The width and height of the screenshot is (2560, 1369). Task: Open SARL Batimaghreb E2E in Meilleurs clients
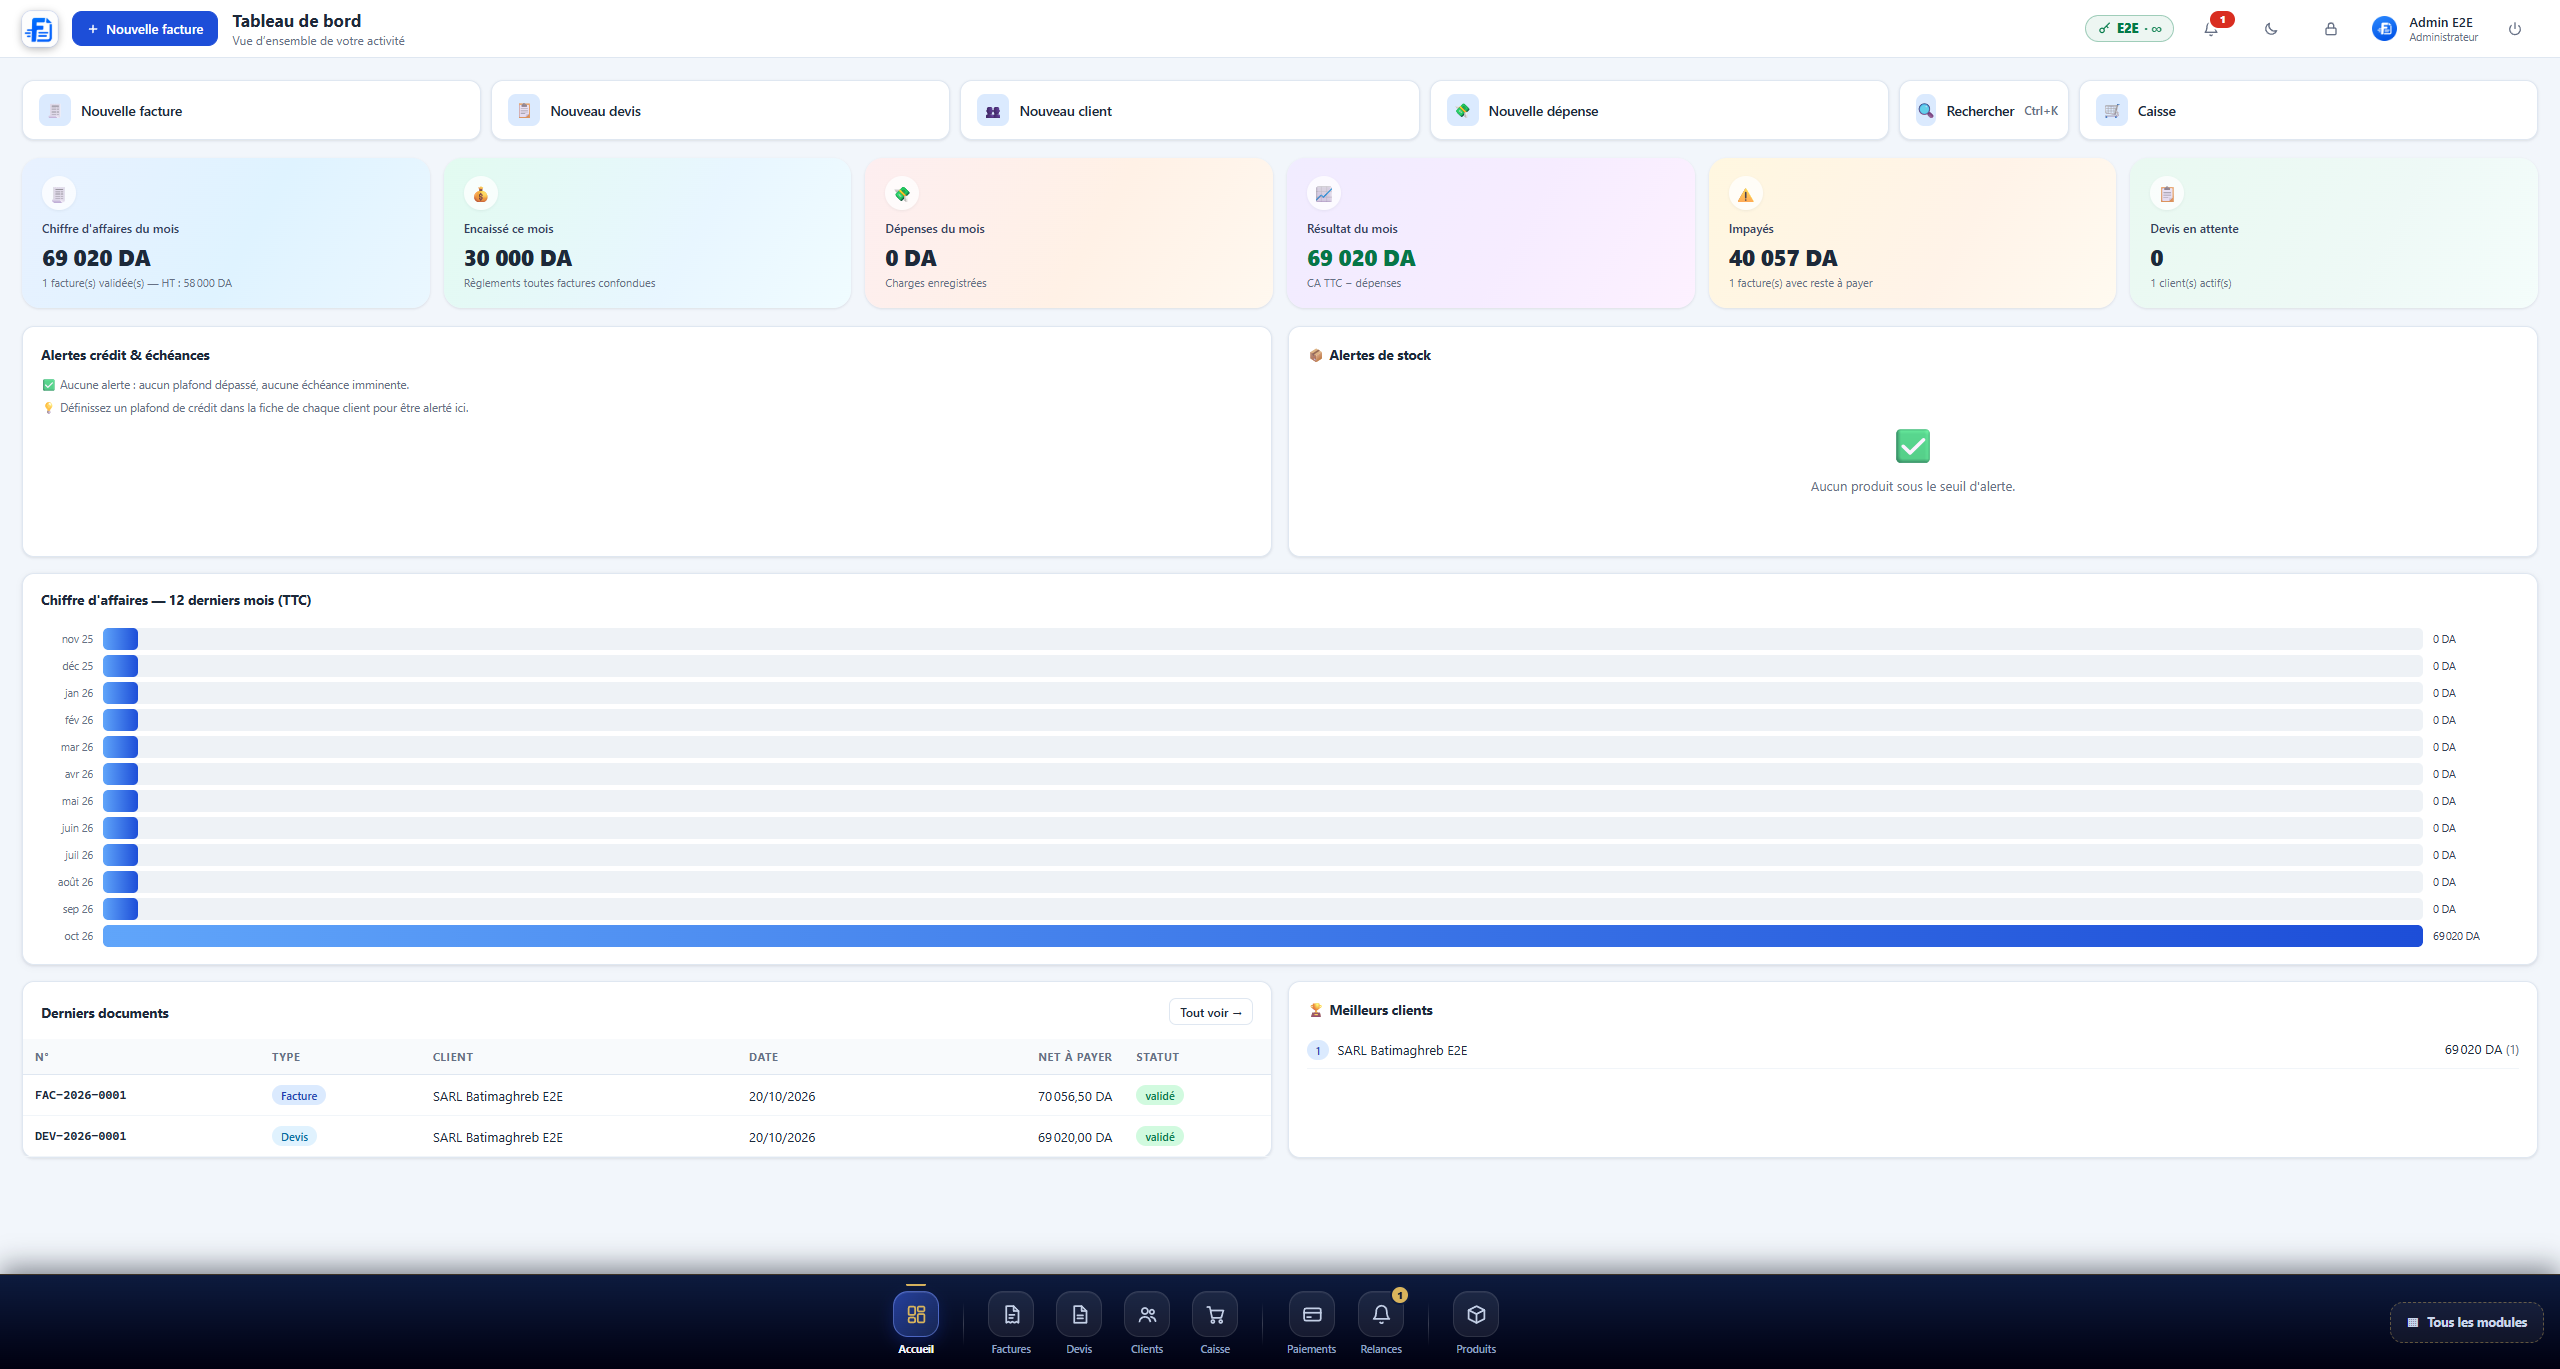click(1912, 1050)
